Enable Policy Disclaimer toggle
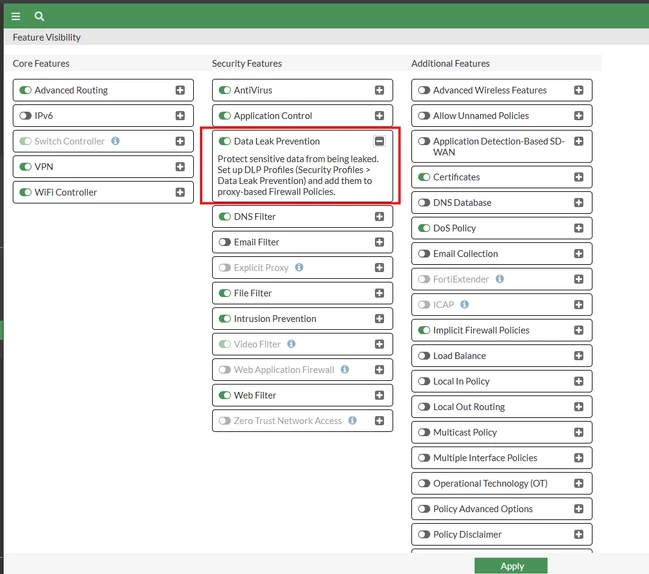Viewport: 649px width, 574px height. tap(424, 534)
